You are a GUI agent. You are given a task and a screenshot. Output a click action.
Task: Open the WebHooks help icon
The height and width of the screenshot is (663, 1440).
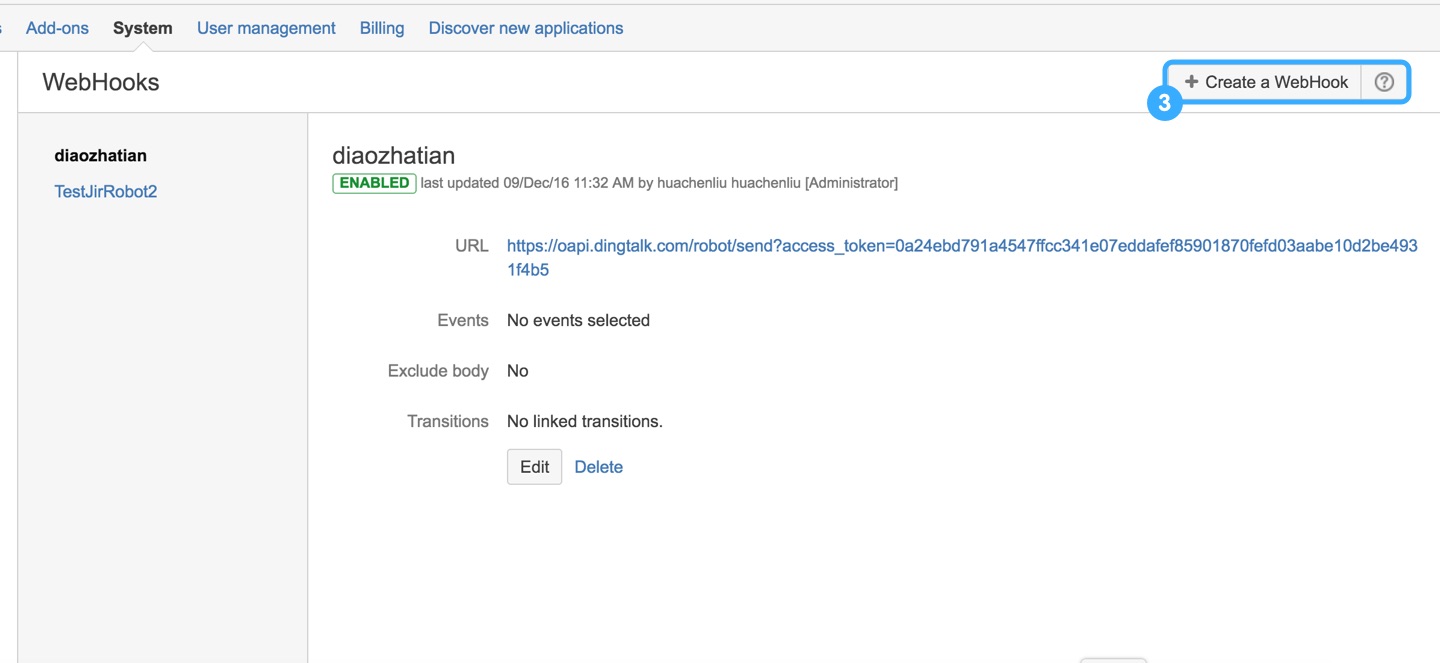pos(1384,82)
